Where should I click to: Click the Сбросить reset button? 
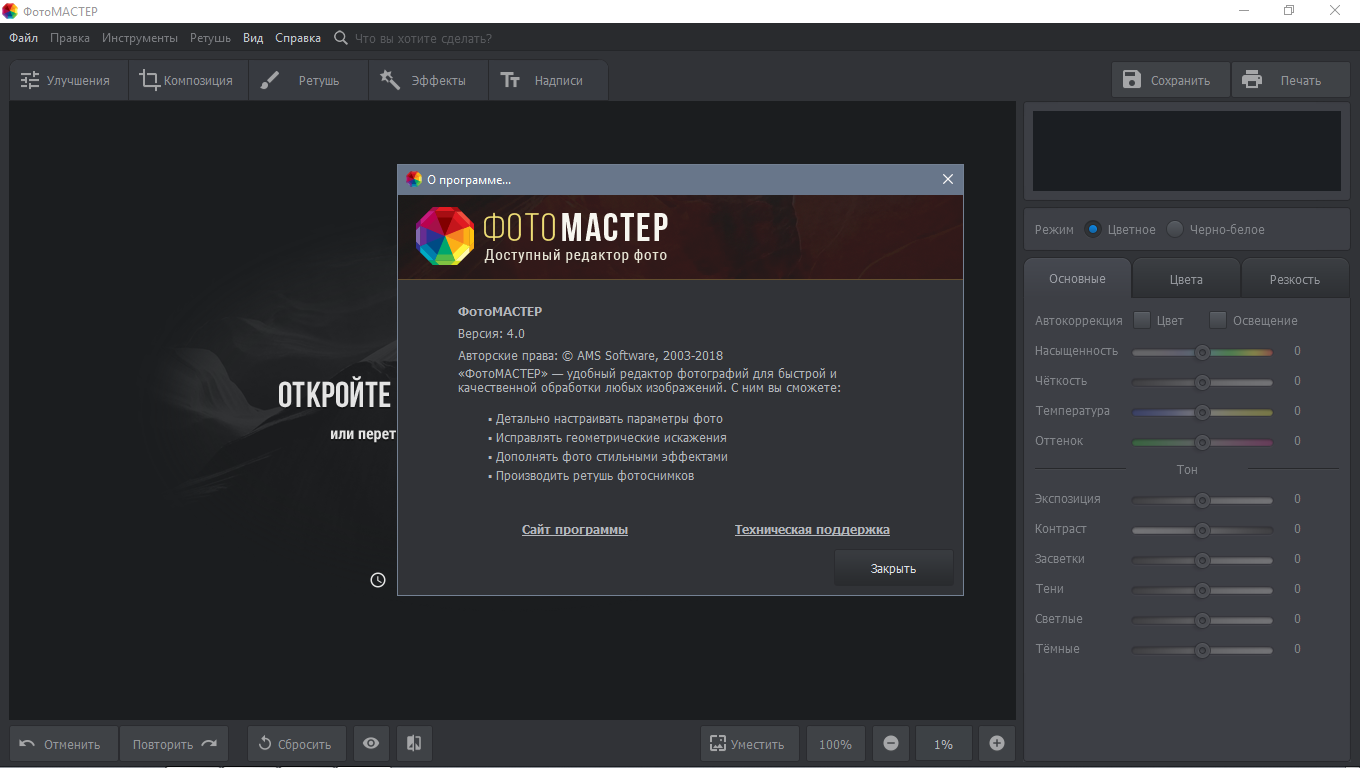point(297,744)
